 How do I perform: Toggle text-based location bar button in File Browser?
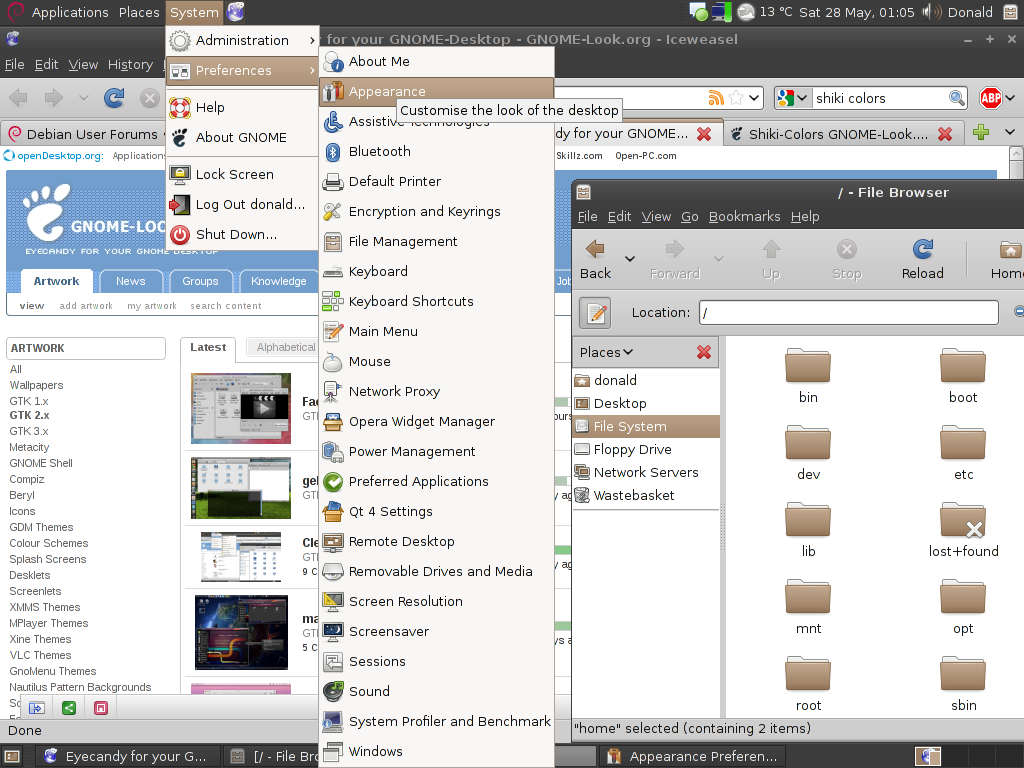pyautogui.click(x=595, y=313)
